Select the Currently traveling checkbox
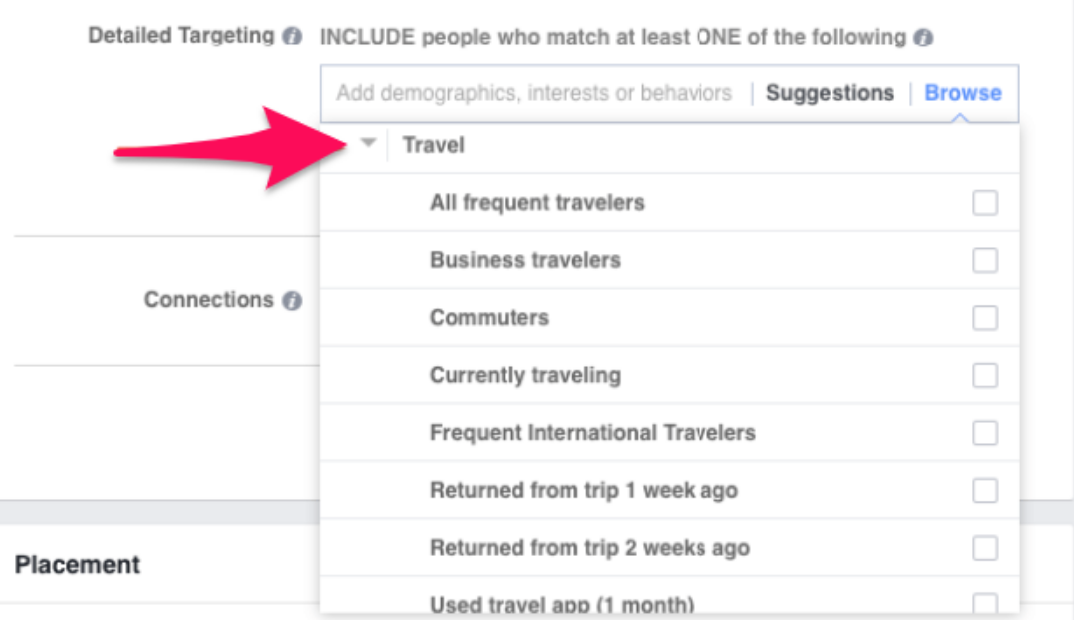The image size is (1074, 620). (x=984, y=375)
